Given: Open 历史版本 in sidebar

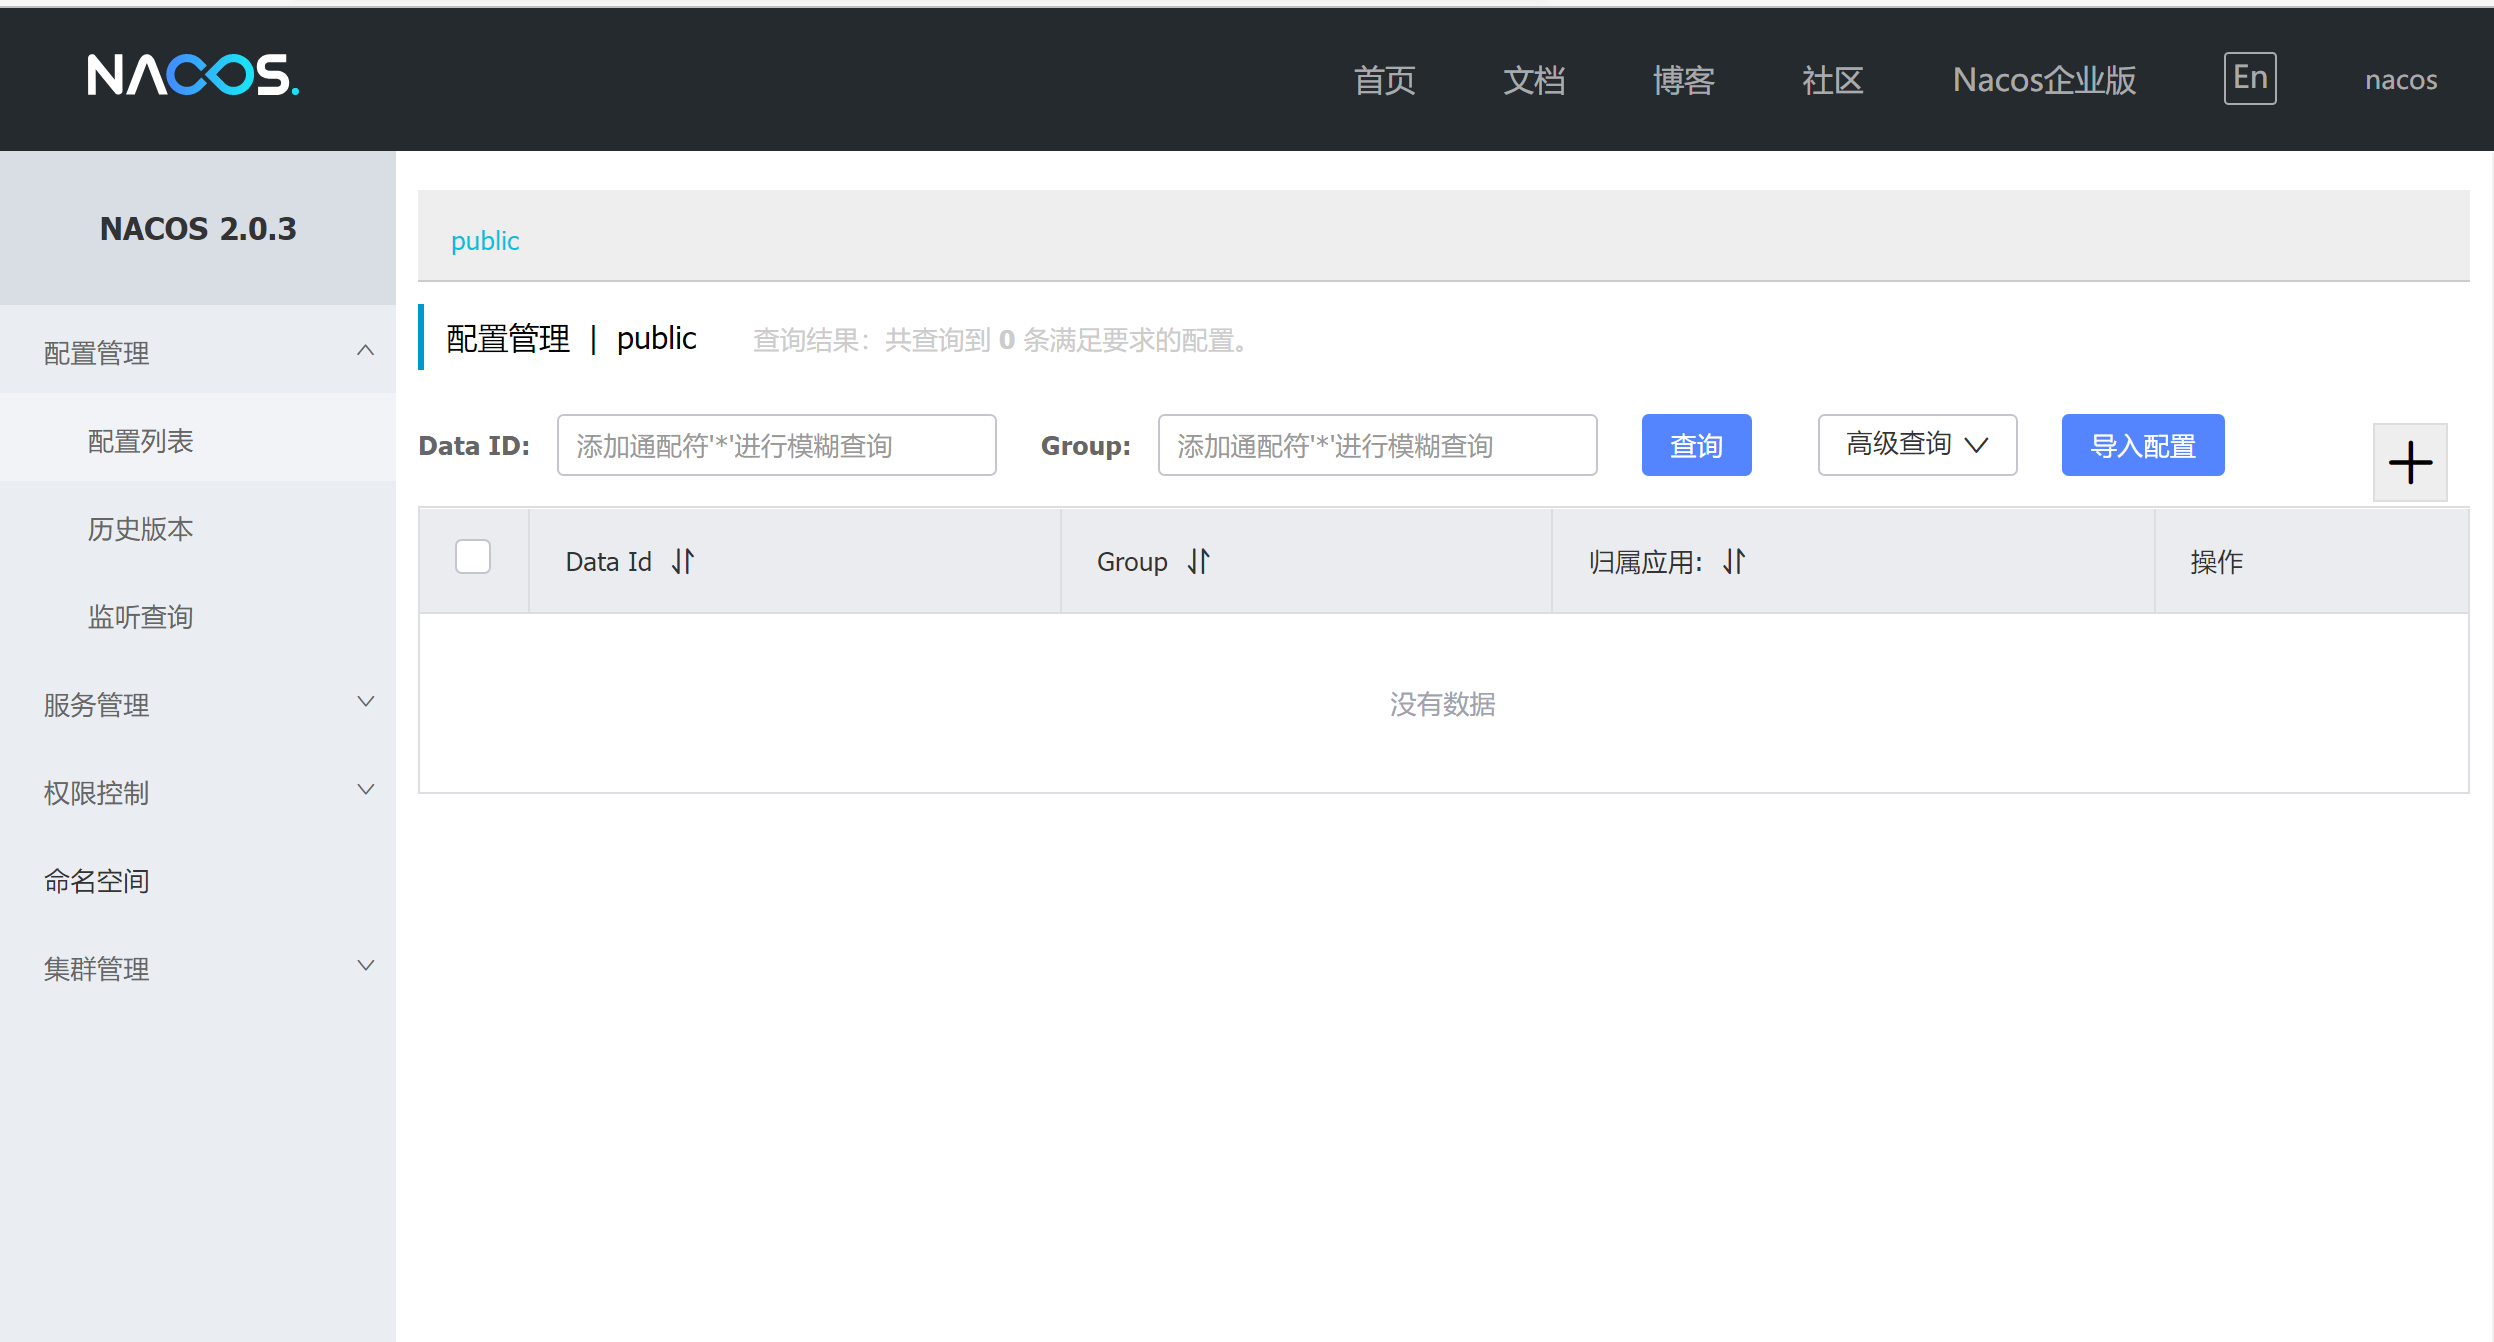Looking at the screenshot, I should pos(140,529).
